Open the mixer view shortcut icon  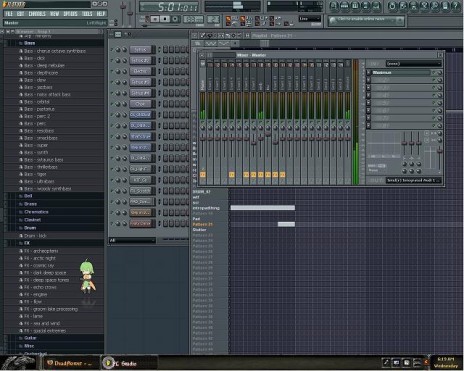(377, 6)
